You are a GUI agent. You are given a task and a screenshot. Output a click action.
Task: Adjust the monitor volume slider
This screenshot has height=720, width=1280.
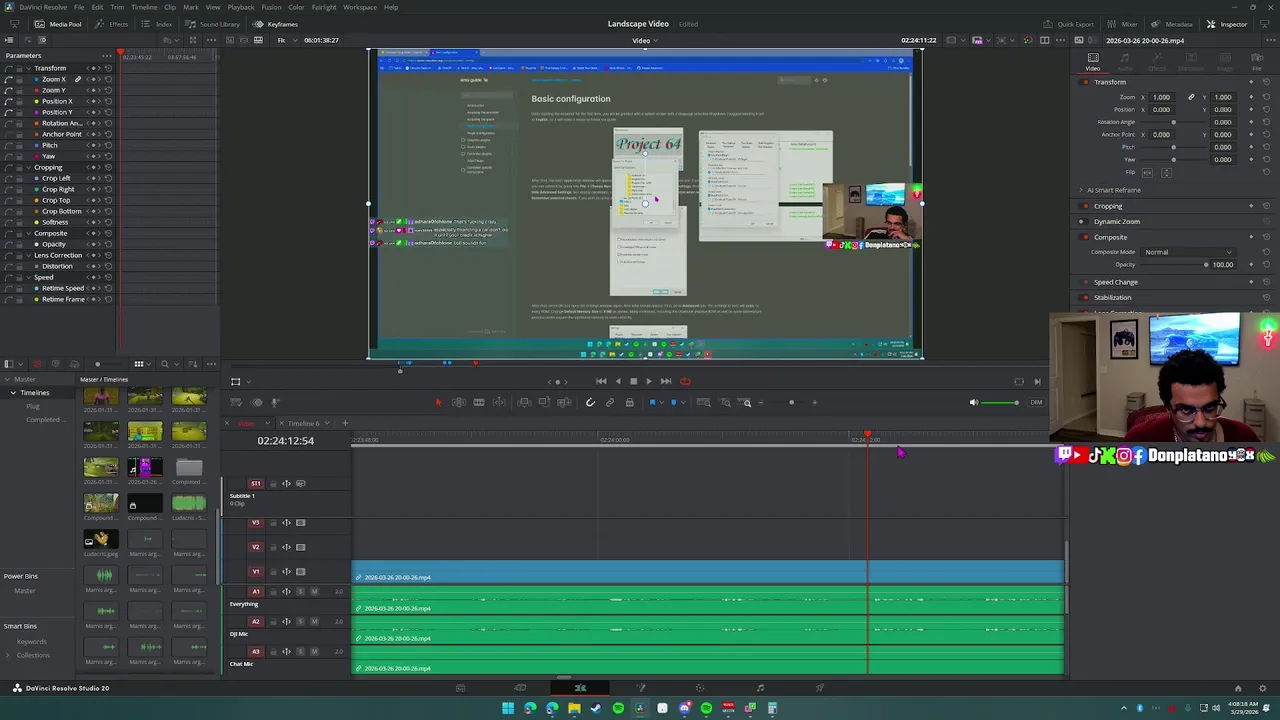1002,402
